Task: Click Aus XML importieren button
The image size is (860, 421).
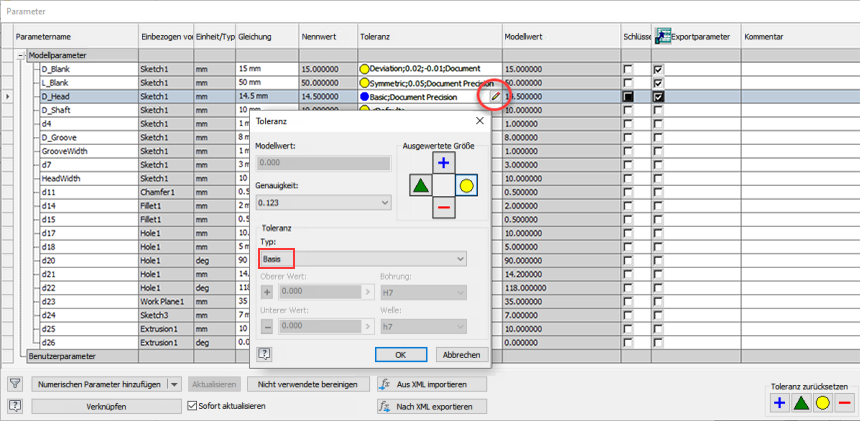Action: click(x=432, y=384)
